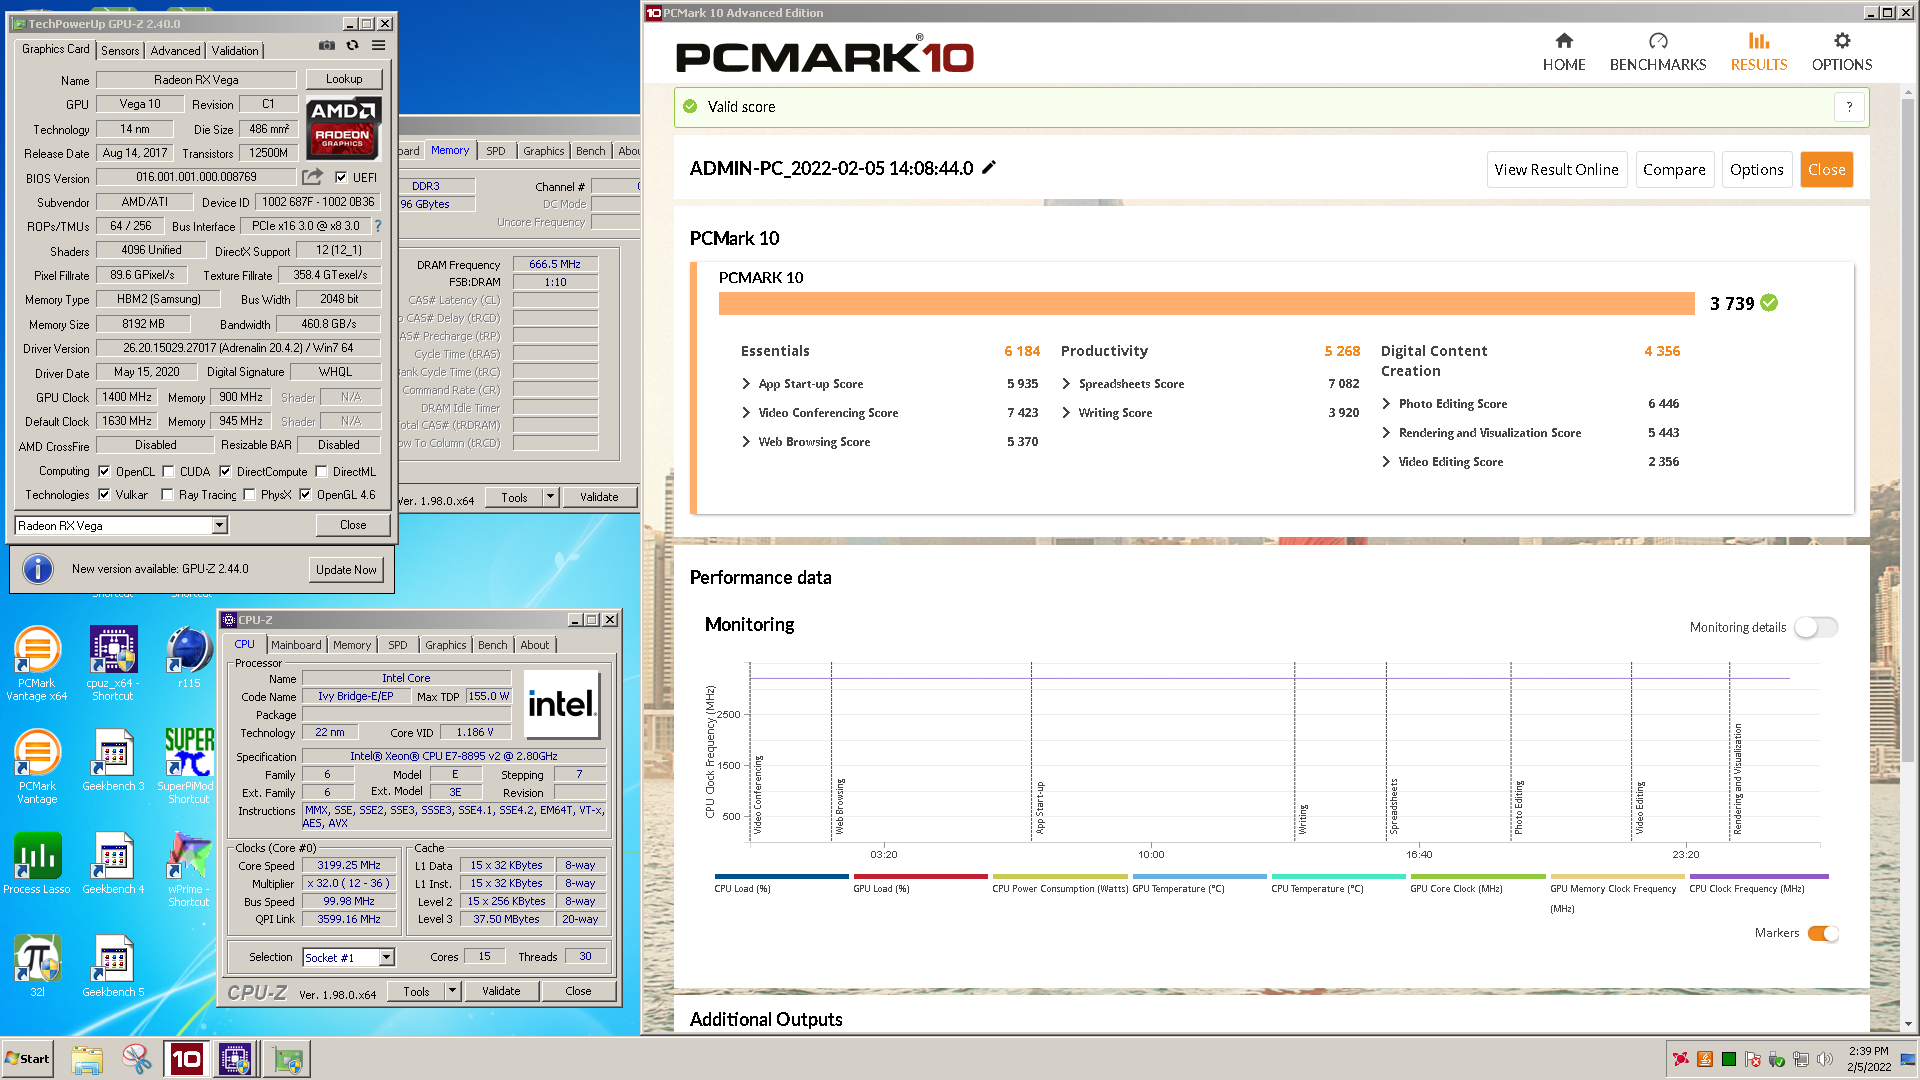
Task: Click the GPU Clock 1400 MHz field
Action: click(x=127, y=397)
